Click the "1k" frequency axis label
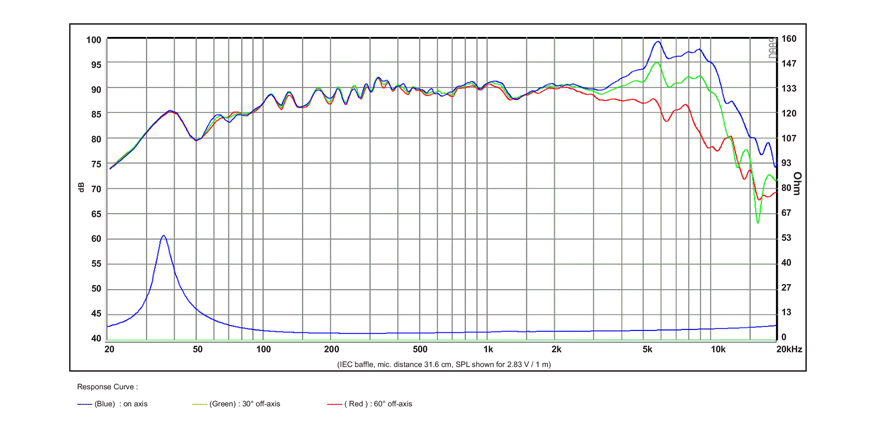This screenshot has width=875, height=430. (x=488, y=350)
